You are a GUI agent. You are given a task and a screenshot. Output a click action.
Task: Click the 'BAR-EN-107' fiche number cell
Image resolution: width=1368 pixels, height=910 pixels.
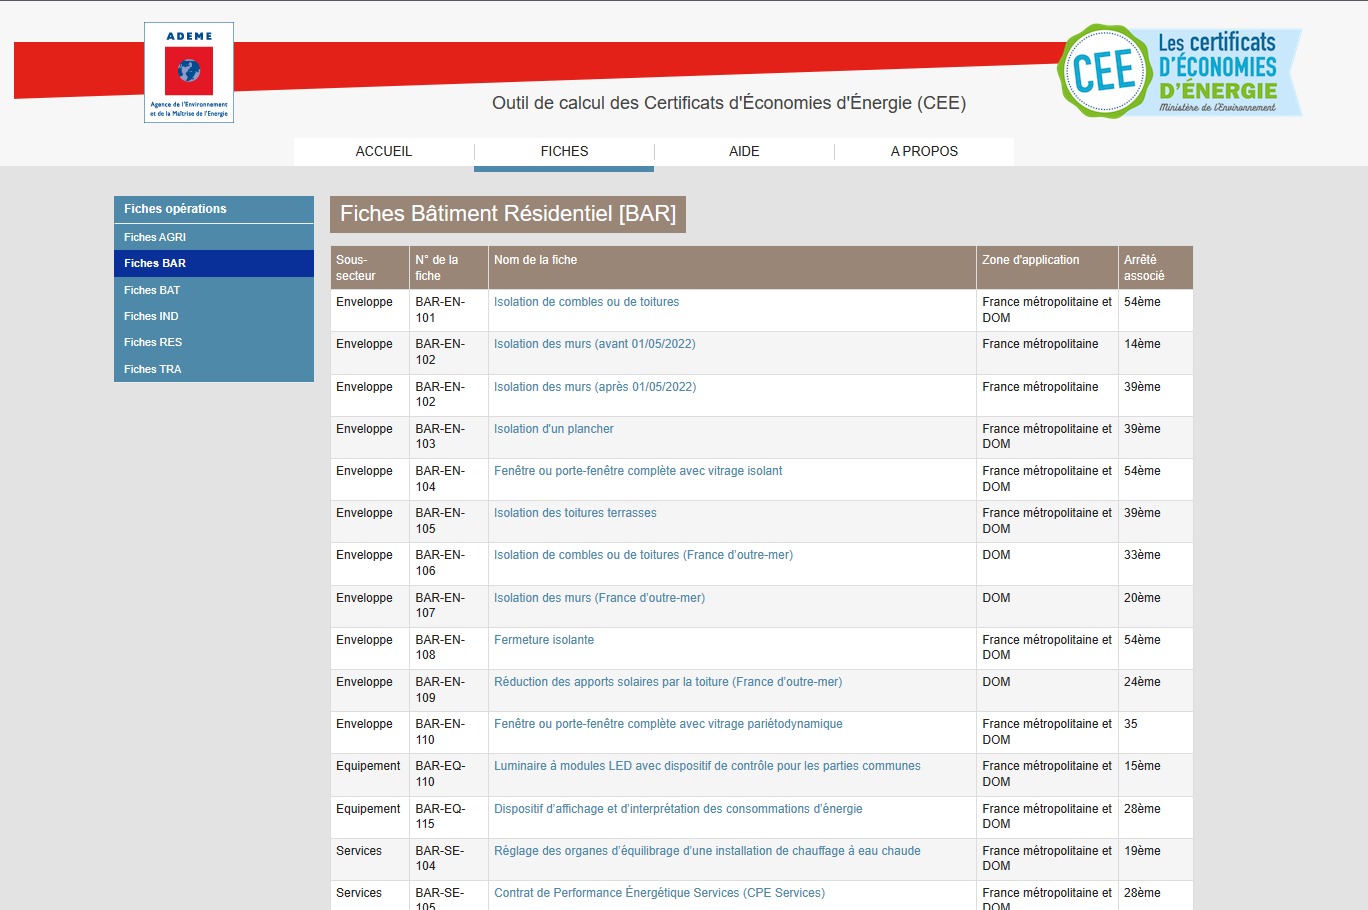point(449,606)
